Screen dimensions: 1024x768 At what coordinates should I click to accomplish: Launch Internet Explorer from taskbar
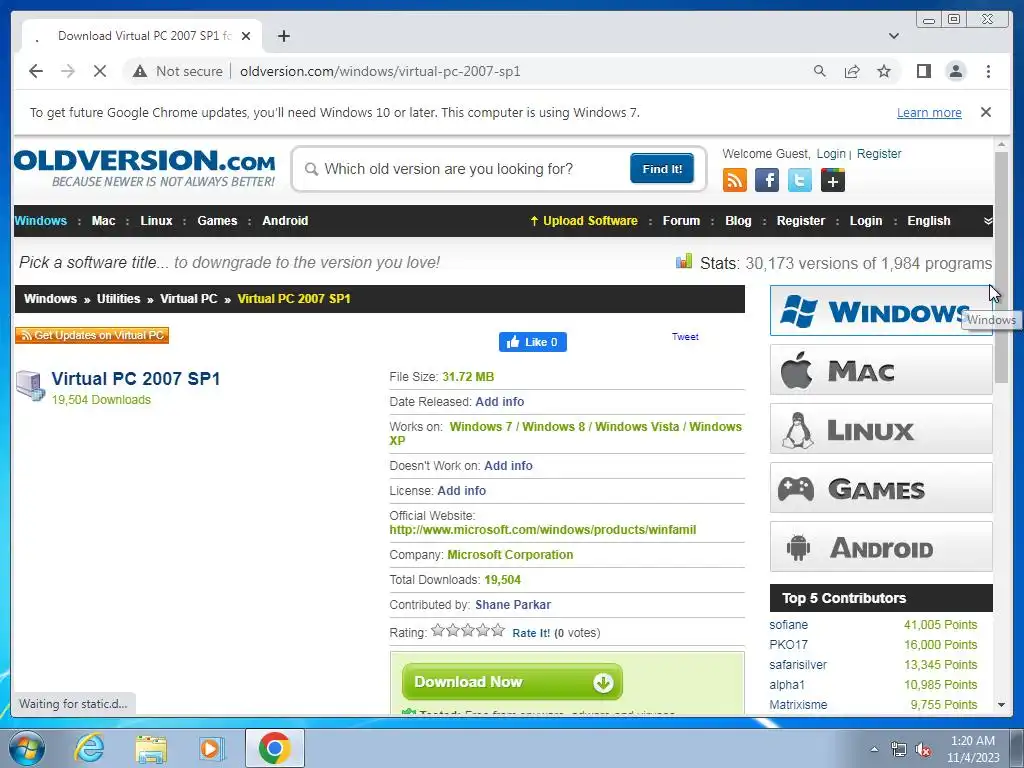(x=89, y=748)
